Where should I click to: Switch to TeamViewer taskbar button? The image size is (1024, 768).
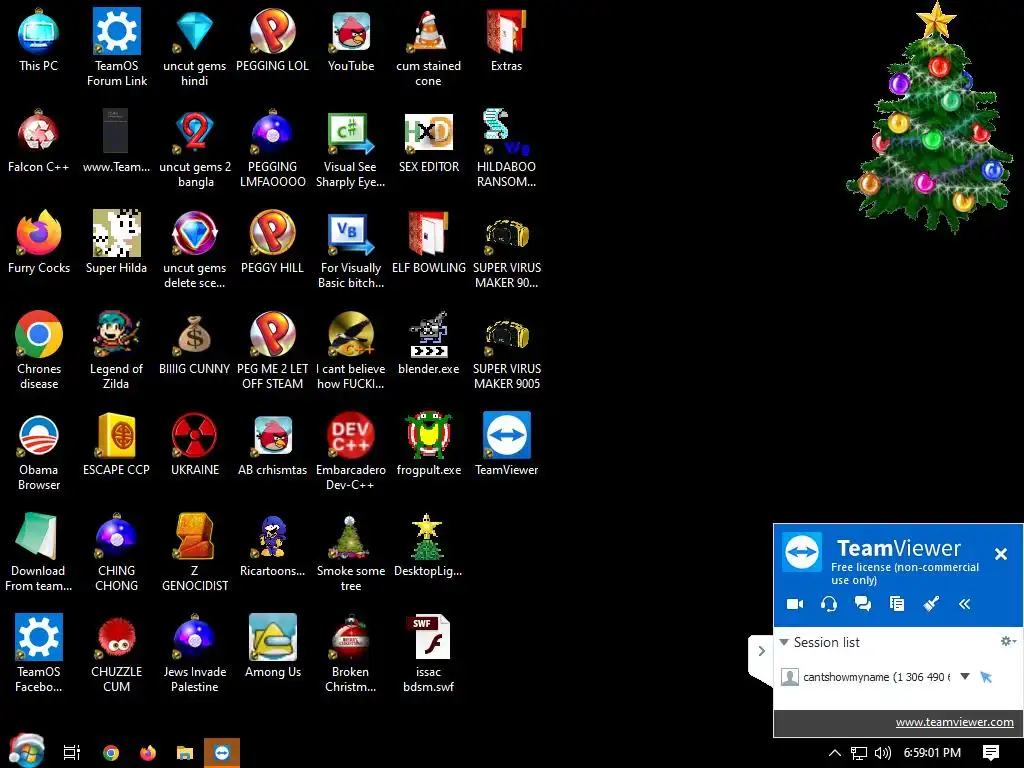click(222, 753)
